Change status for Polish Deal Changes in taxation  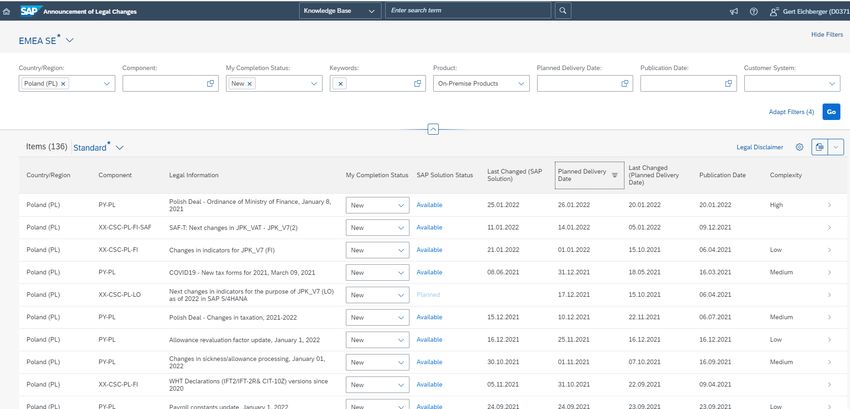377,317
